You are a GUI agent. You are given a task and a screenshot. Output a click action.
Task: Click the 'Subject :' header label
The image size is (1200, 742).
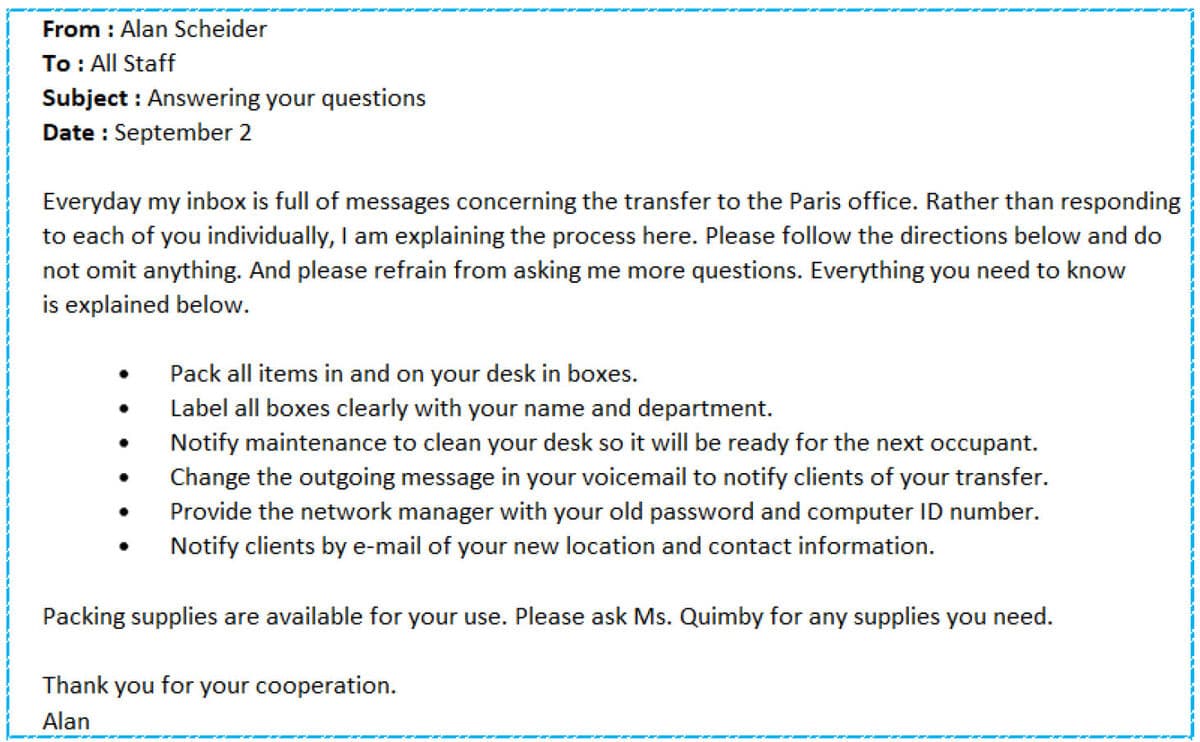coord(92,98)
